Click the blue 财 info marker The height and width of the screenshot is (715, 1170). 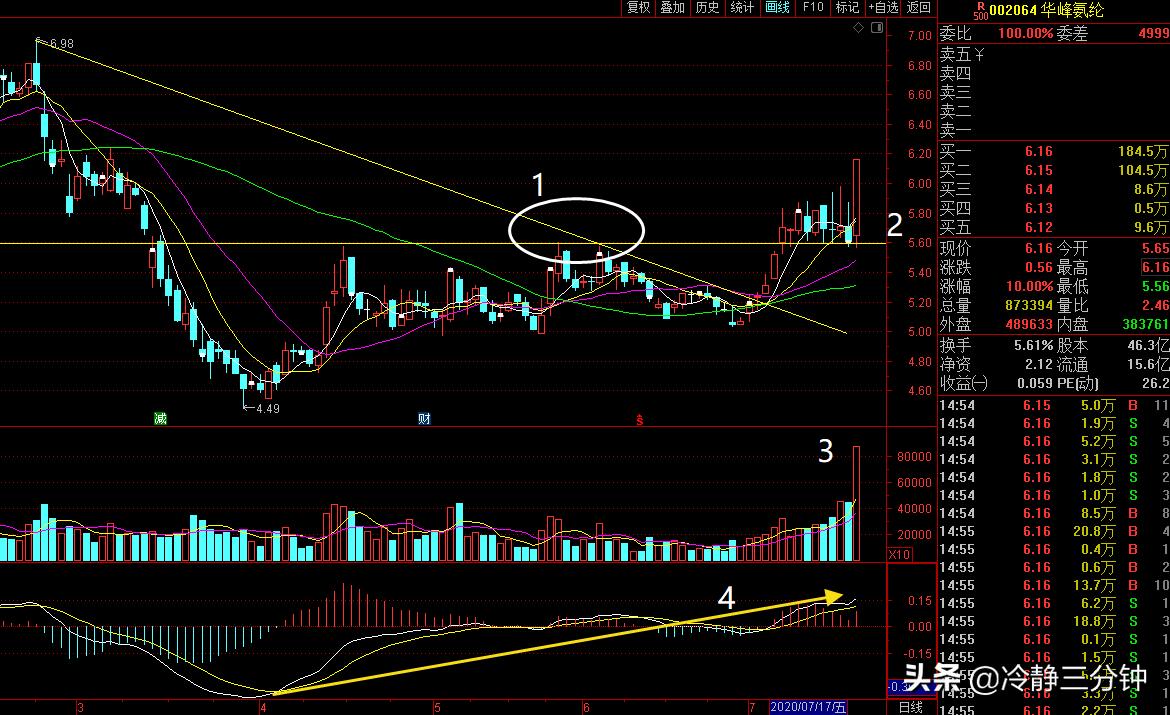[424, 418]
